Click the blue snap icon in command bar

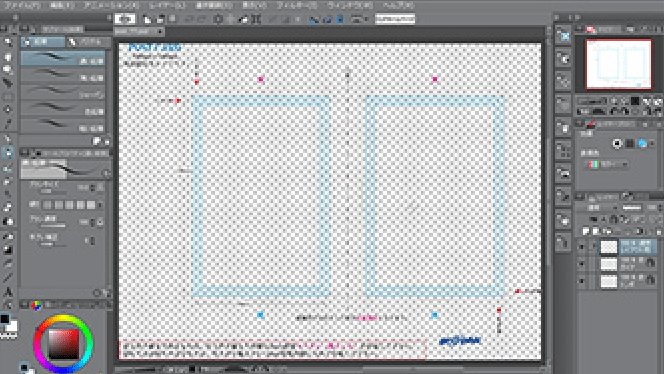pyautogui.click(x=340, y=19)
